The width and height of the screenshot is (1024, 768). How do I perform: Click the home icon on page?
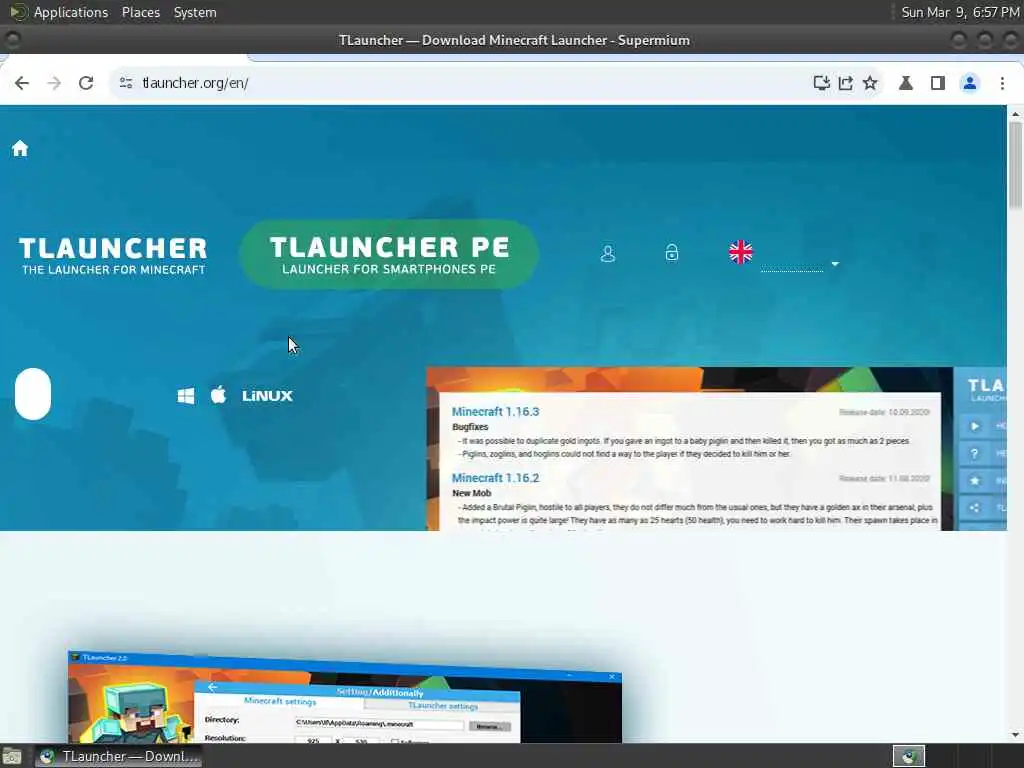pyautogui.click(x=20, y=149)
